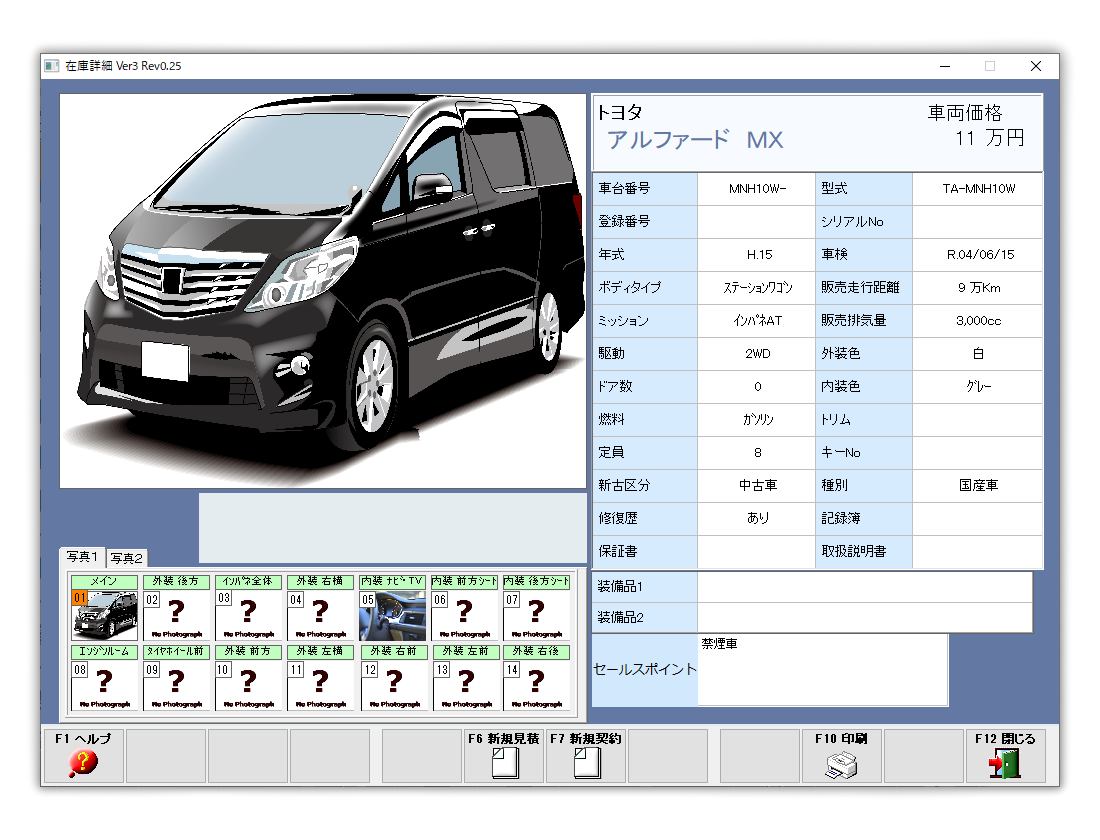This screenshot has height=840, width=1100.
Task: Click the 装備品2 input field
Action: tap(864, 618)
